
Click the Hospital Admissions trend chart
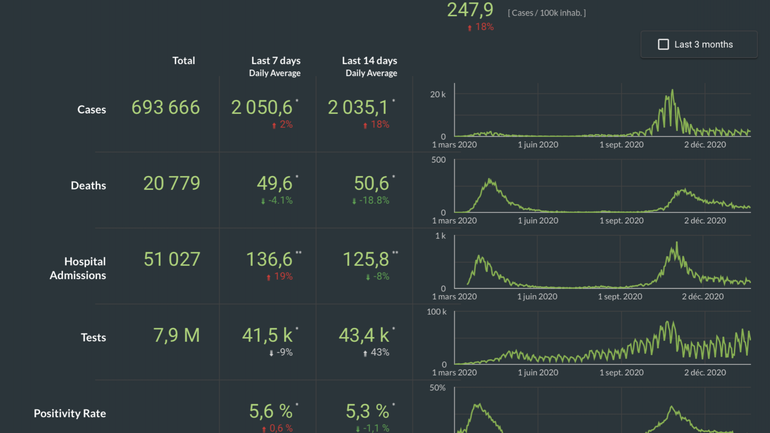point(602,264)
